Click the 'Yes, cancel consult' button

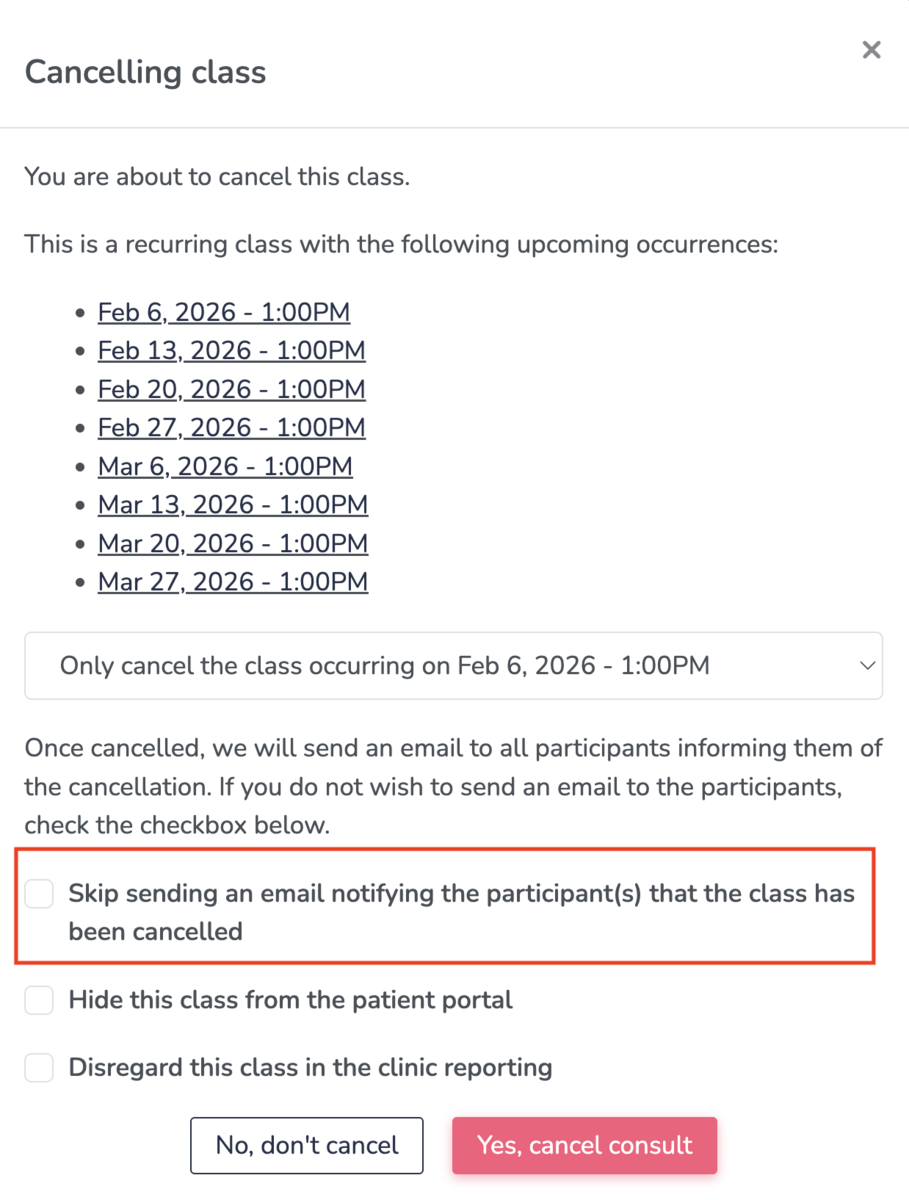(584, 1145)
